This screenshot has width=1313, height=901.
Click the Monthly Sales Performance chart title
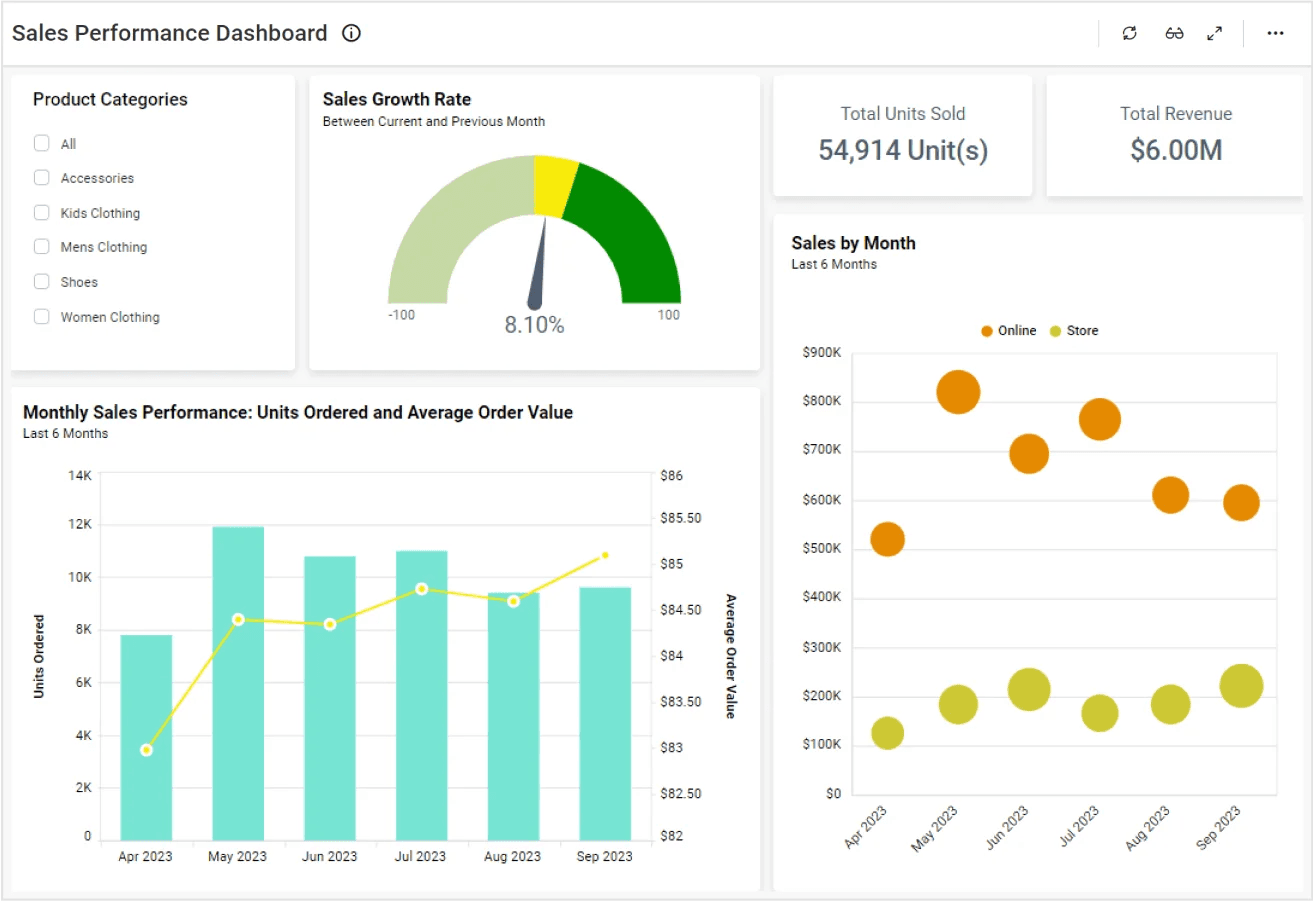click(x=298, y=412)
